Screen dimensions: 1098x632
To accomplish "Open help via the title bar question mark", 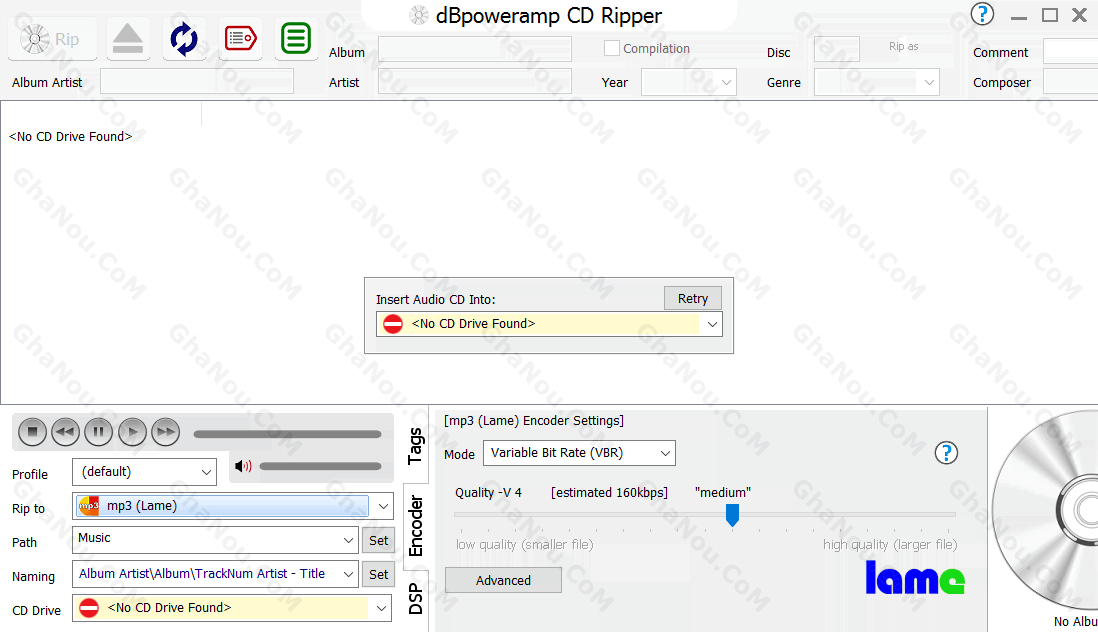I will [982, 14].
